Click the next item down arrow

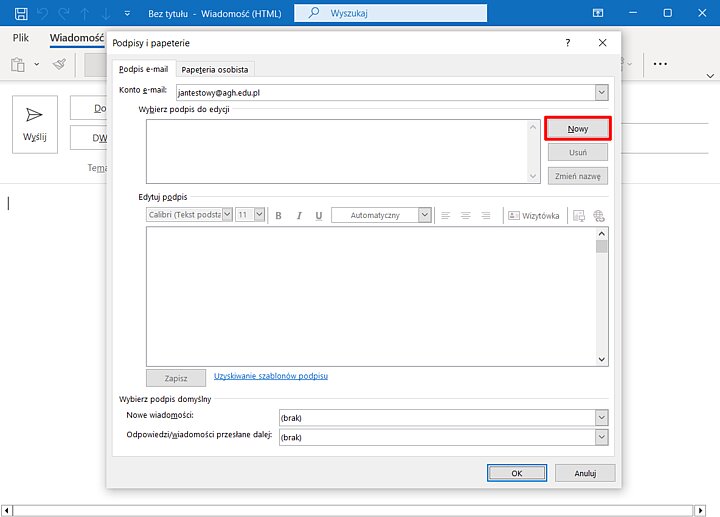(x=106, y=14)
